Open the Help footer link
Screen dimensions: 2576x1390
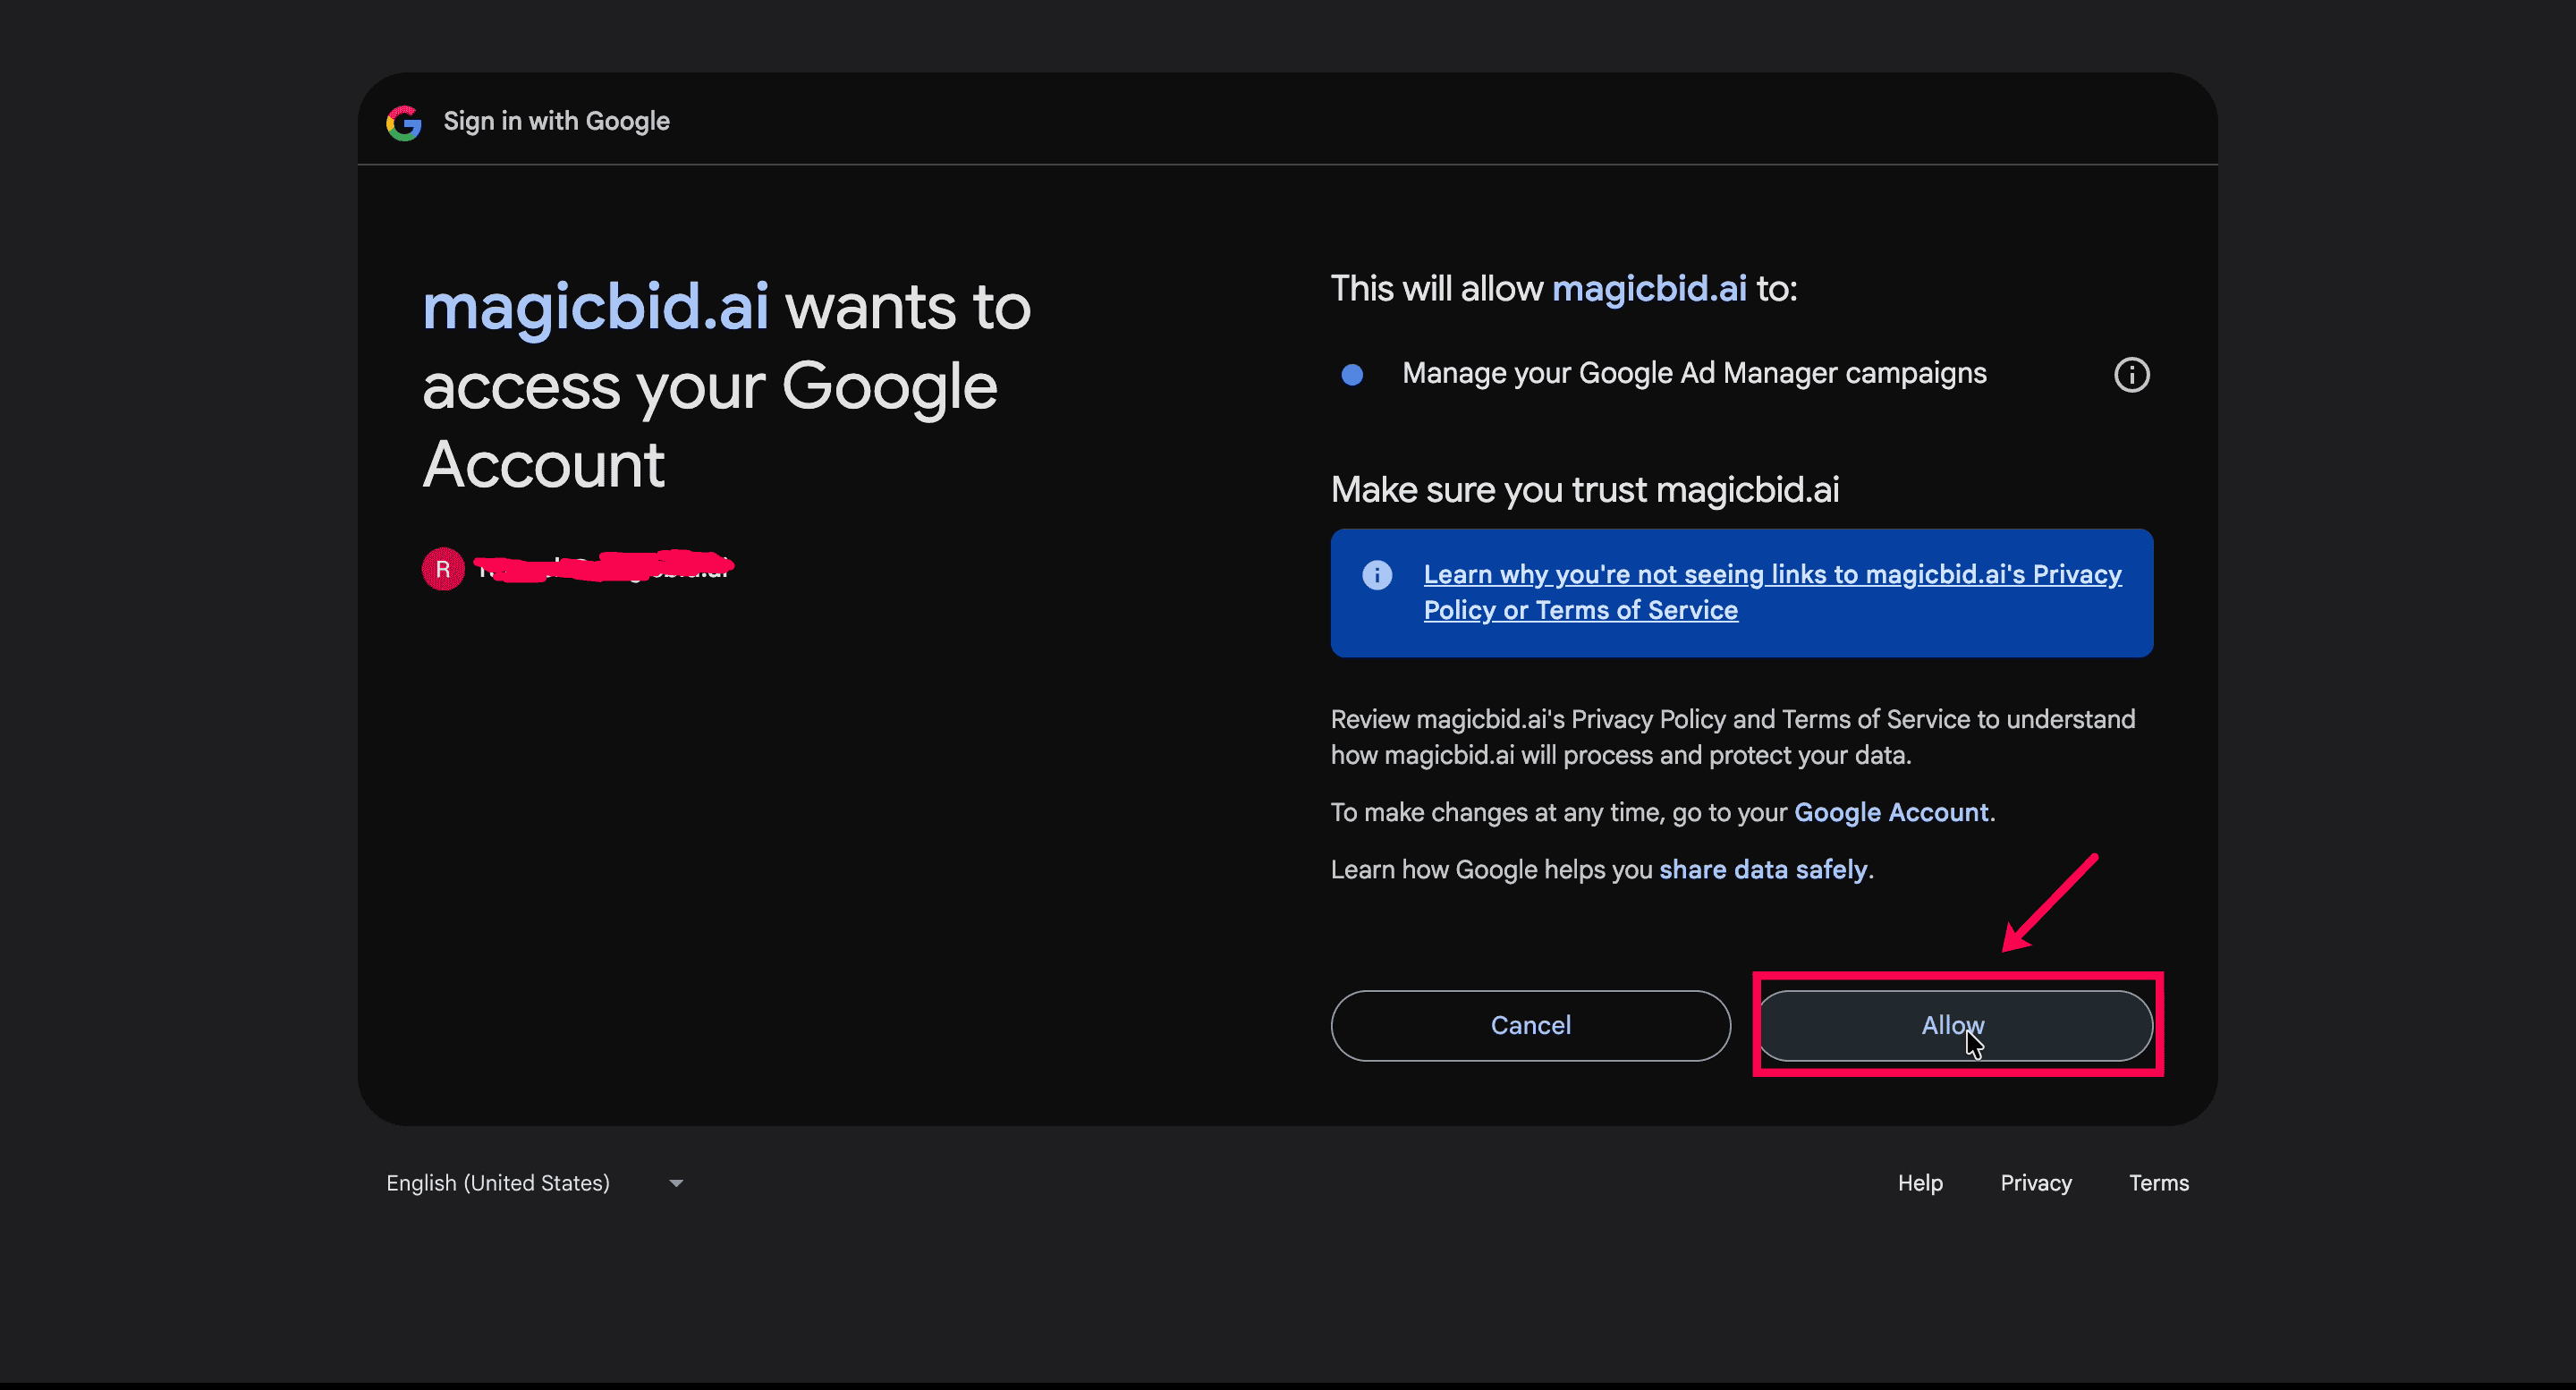[1920, 1183]
